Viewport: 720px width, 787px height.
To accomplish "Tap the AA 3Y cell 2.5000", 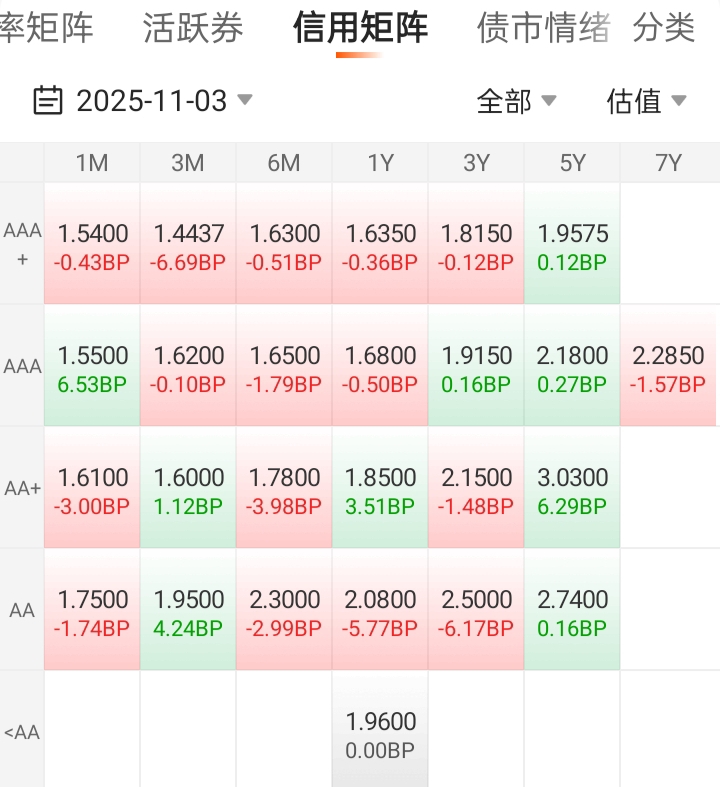I will pyautogui.click(x=476, y=612).
